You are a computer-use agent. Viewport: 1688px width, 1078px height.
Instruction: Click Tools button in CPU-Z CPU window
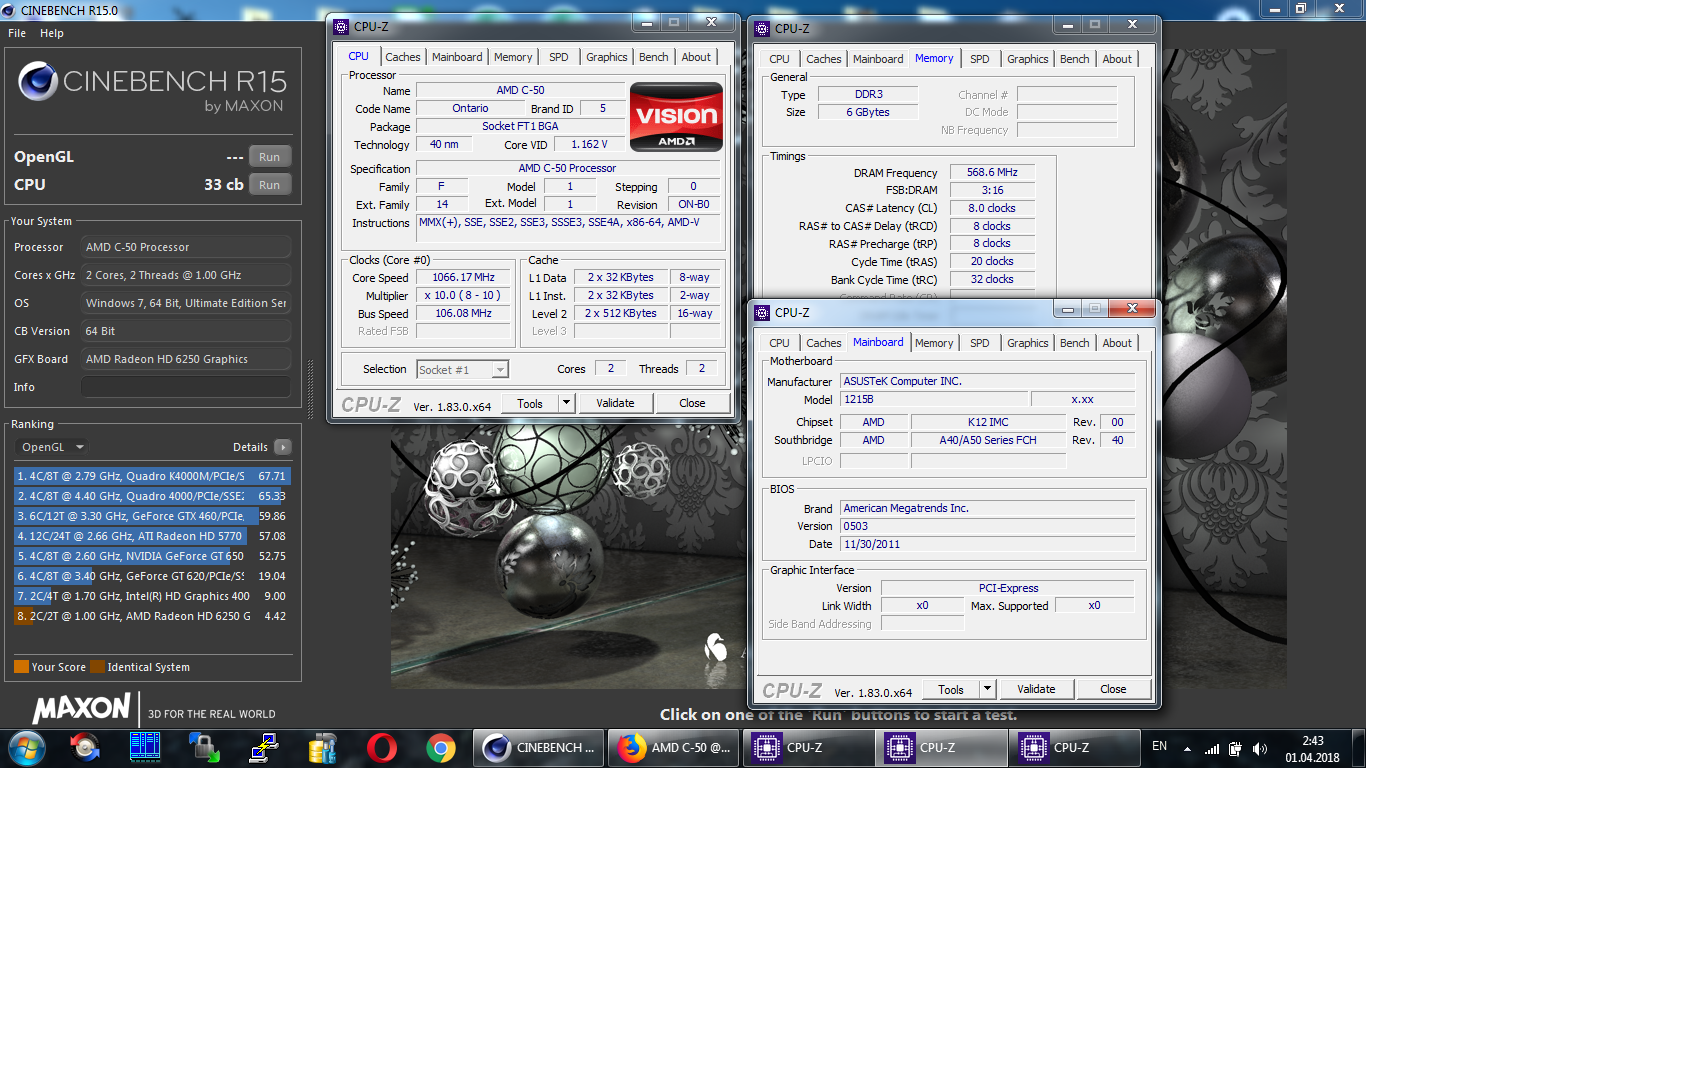[530, 403]
